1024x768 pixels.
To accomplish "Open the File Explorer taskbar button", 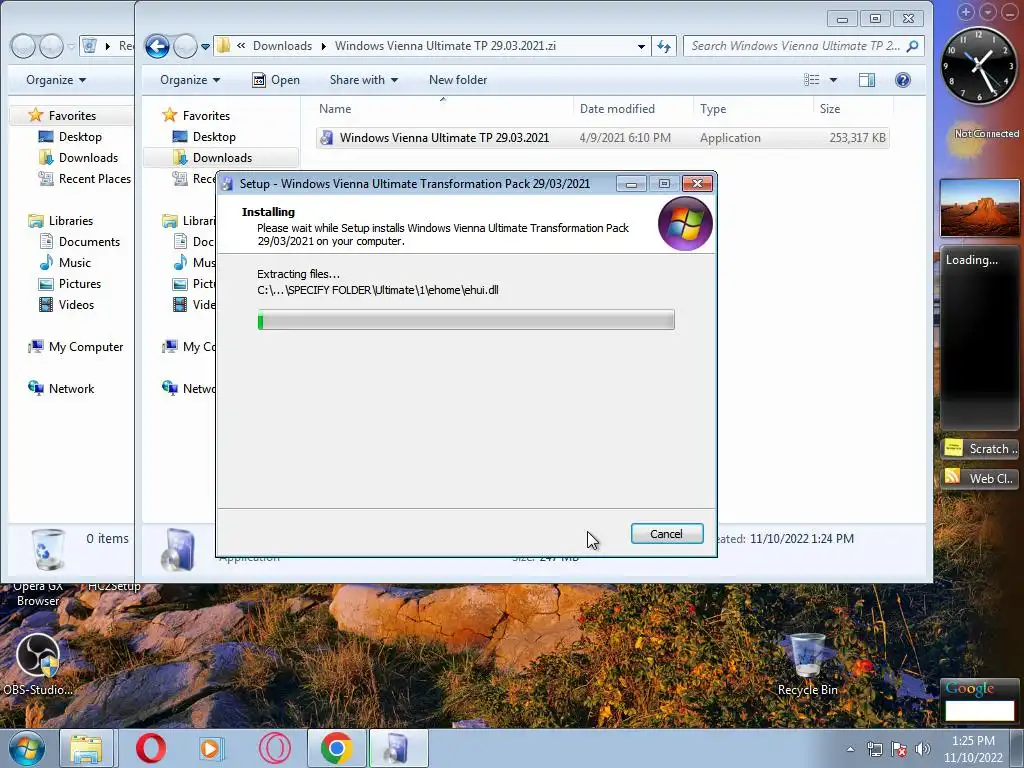I will click(x=86, y=748).
